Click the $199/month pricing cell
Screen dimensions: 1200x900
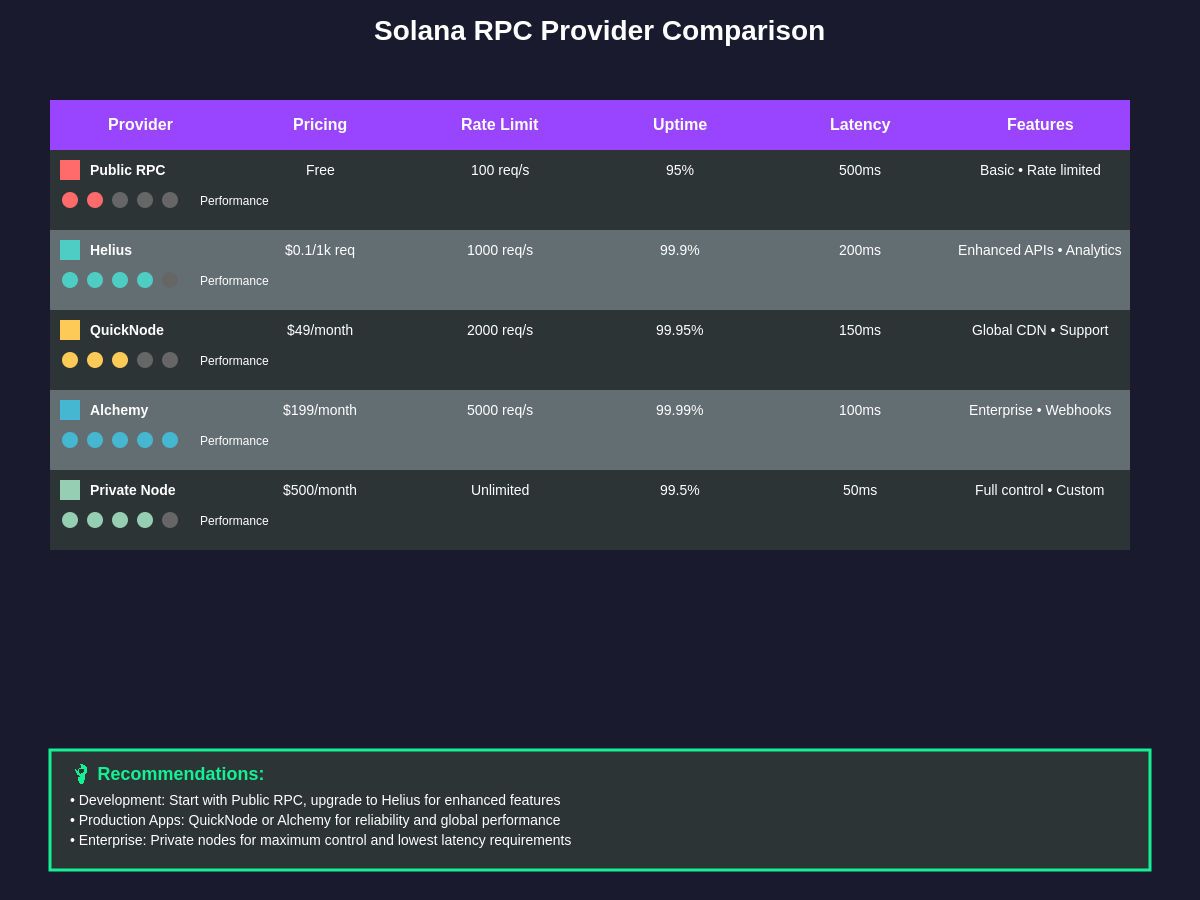(320, 410)
